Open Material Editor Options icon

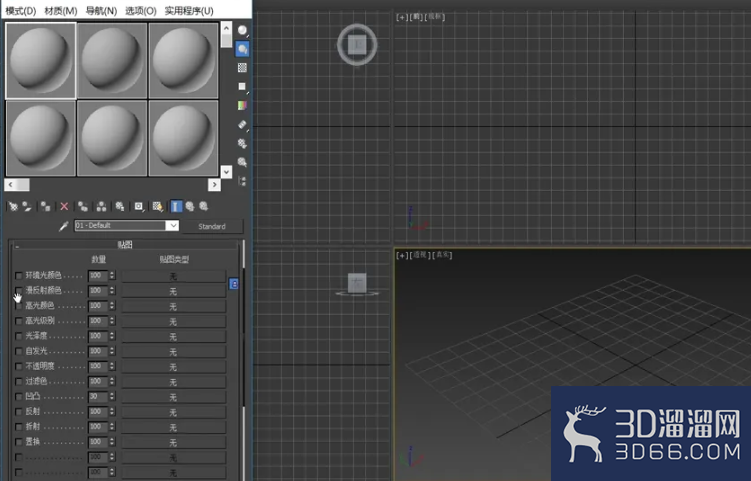(x=242, y=143)
